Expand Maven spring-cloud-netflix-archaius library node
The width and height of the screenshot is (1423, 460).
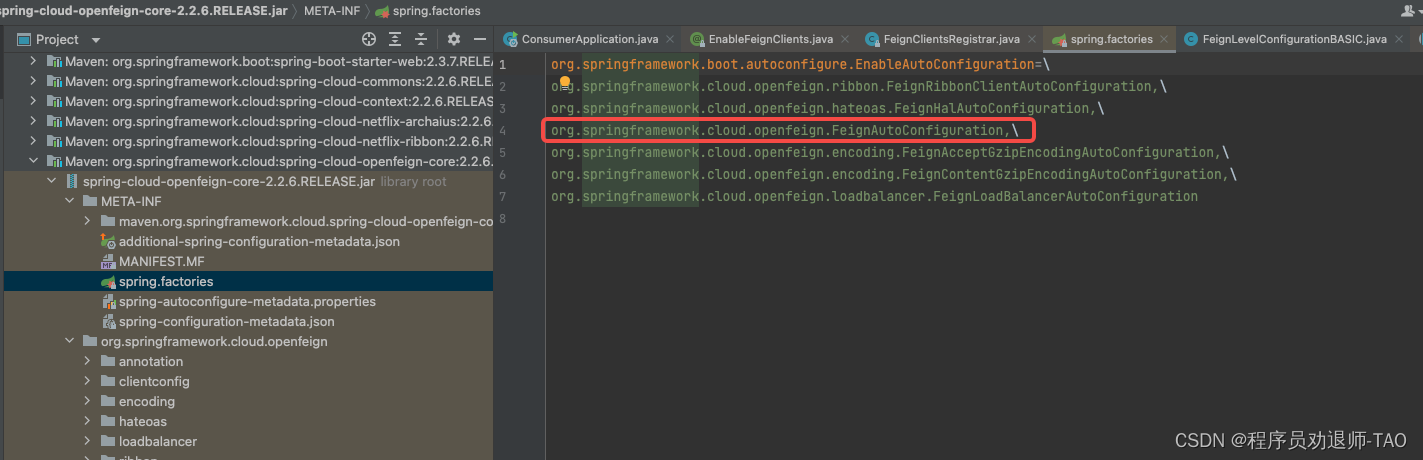pos(33,121)
